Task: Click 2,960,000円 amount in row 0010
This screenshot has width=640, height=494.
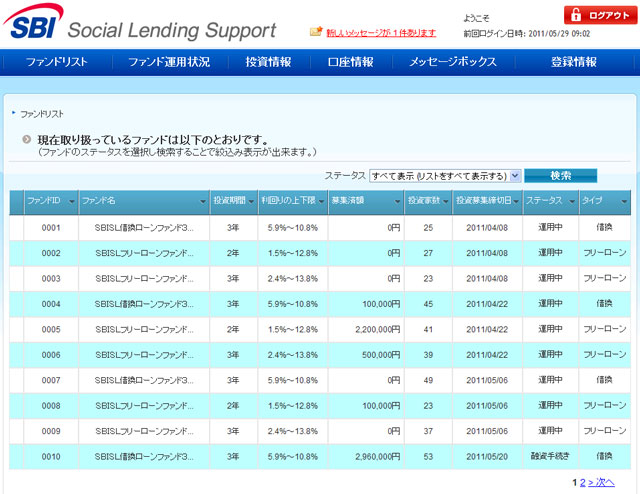Action: tap(378, 457)
